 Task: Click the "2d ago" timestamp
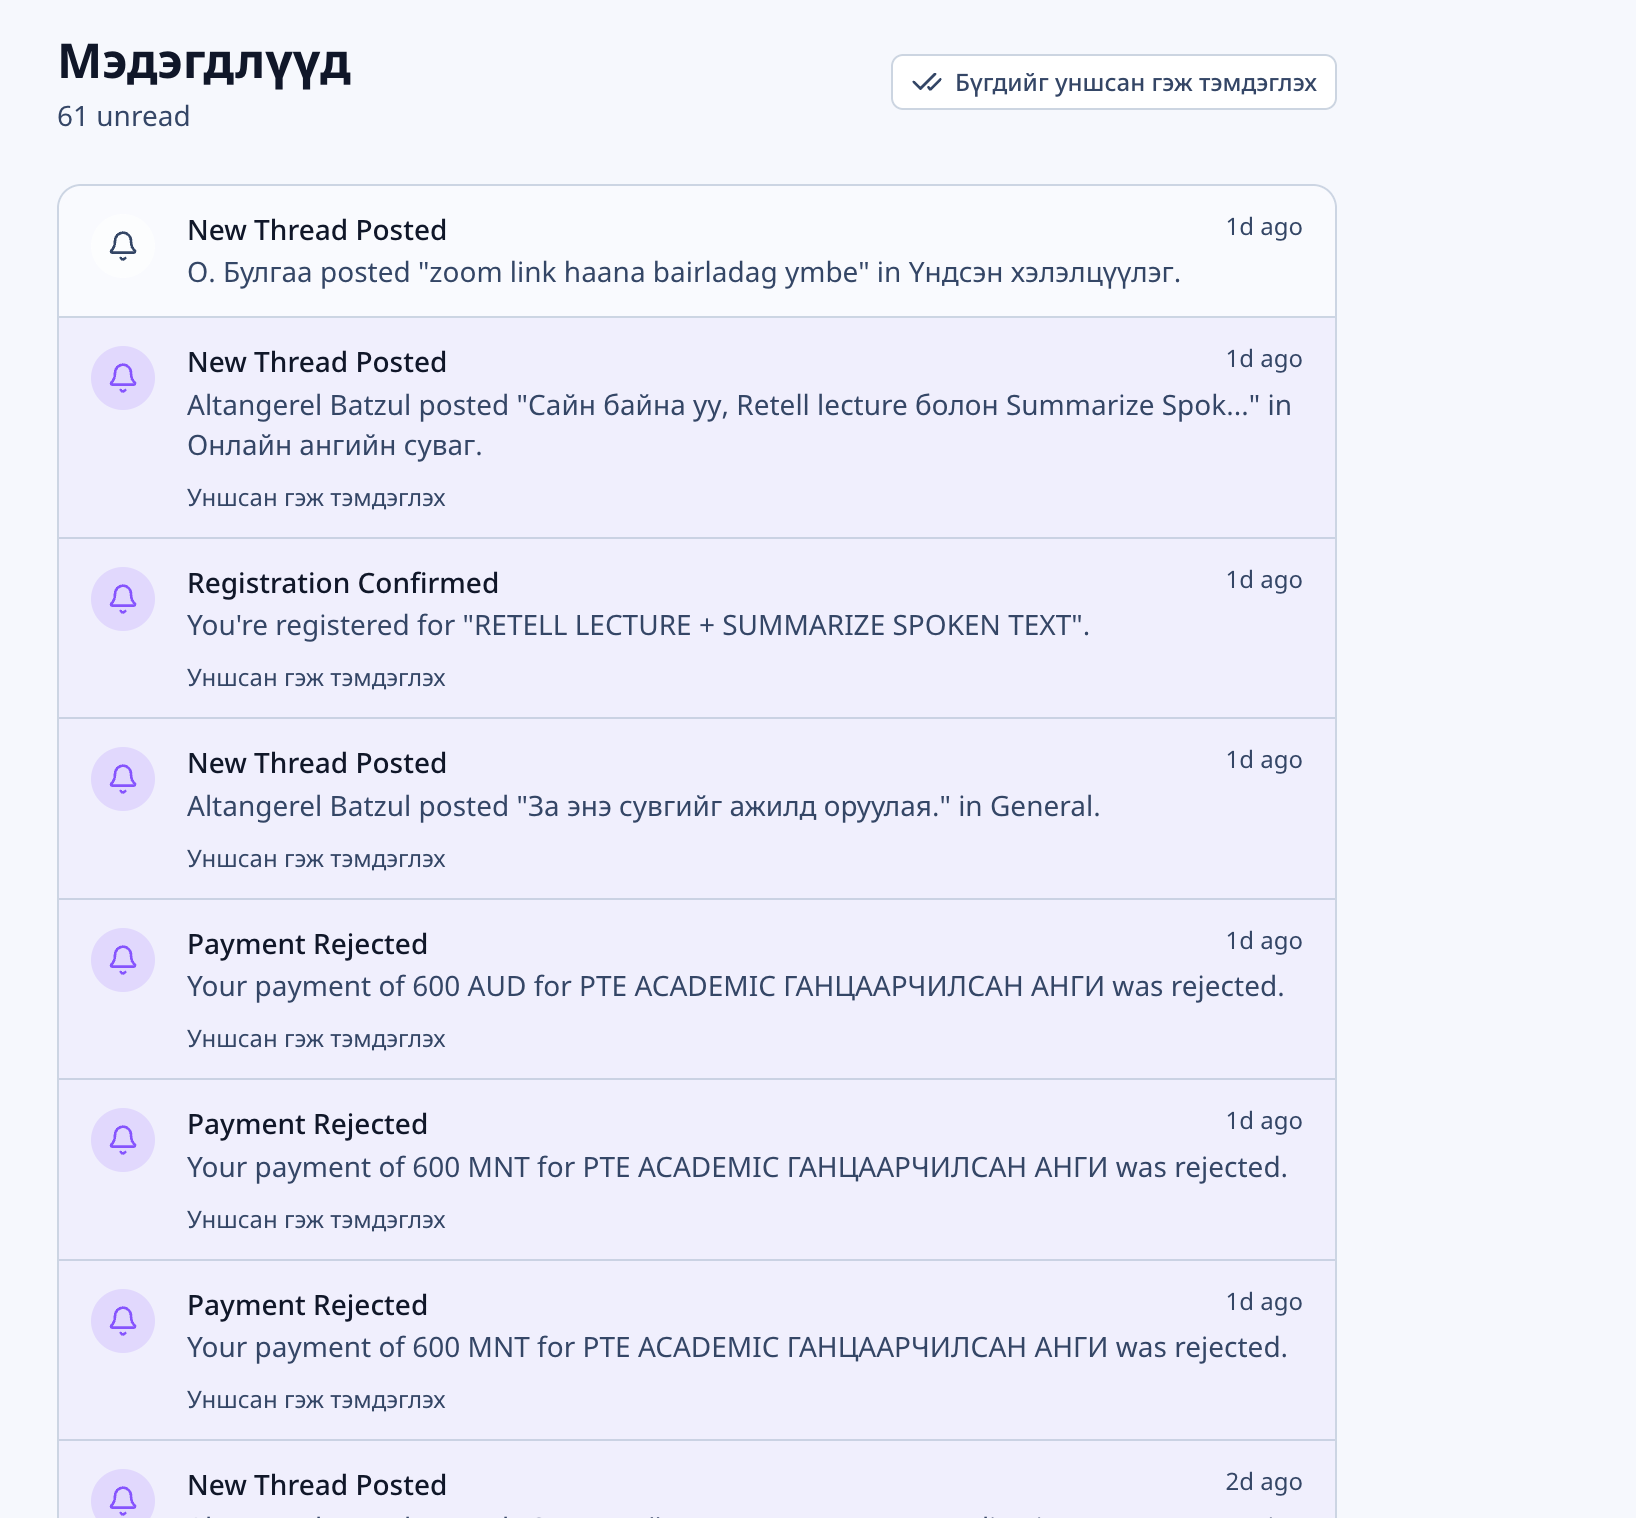click(1264, 1482)
